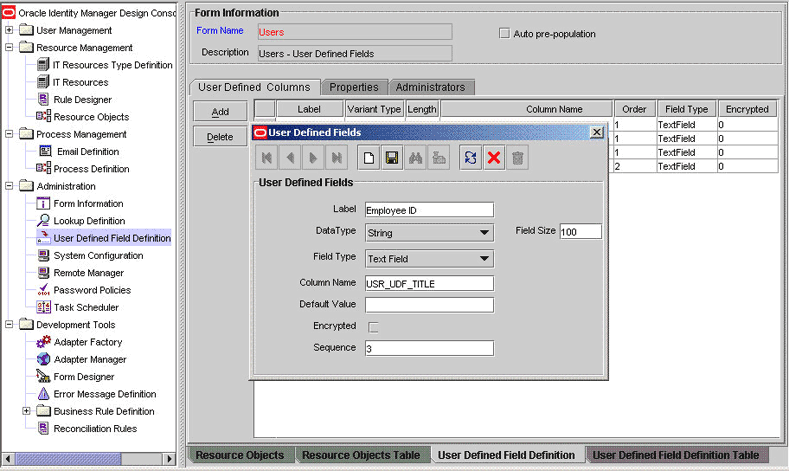
Task: Open User Defined Field Definition Table tab
Action: point(676,455)
